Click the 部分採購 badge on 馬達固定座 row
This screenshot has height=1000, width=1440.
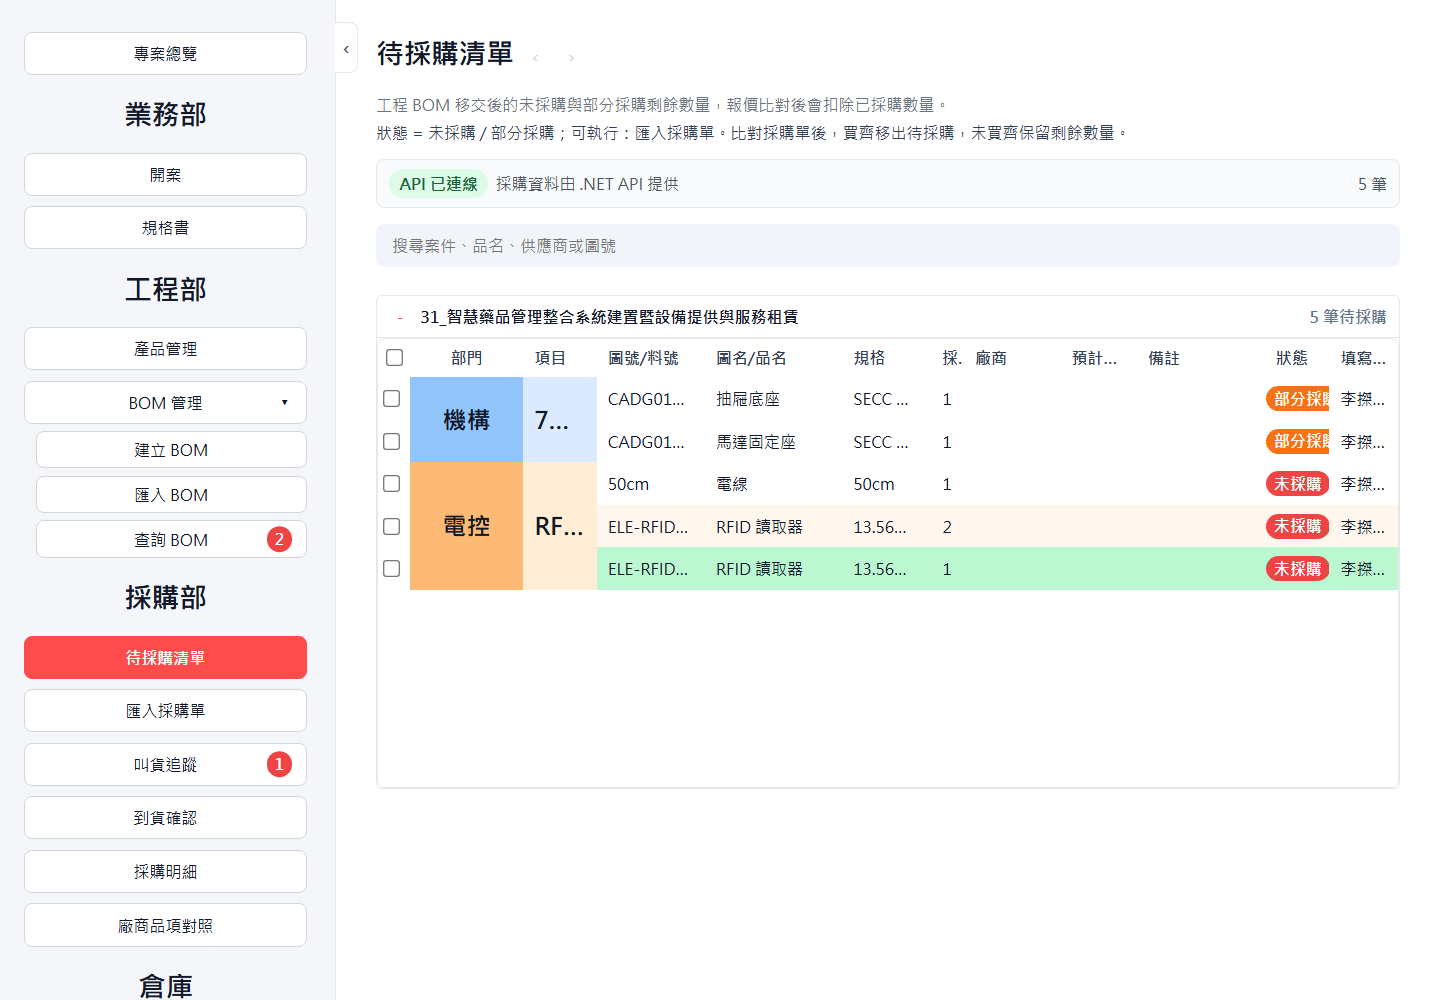pos(1298,441)
